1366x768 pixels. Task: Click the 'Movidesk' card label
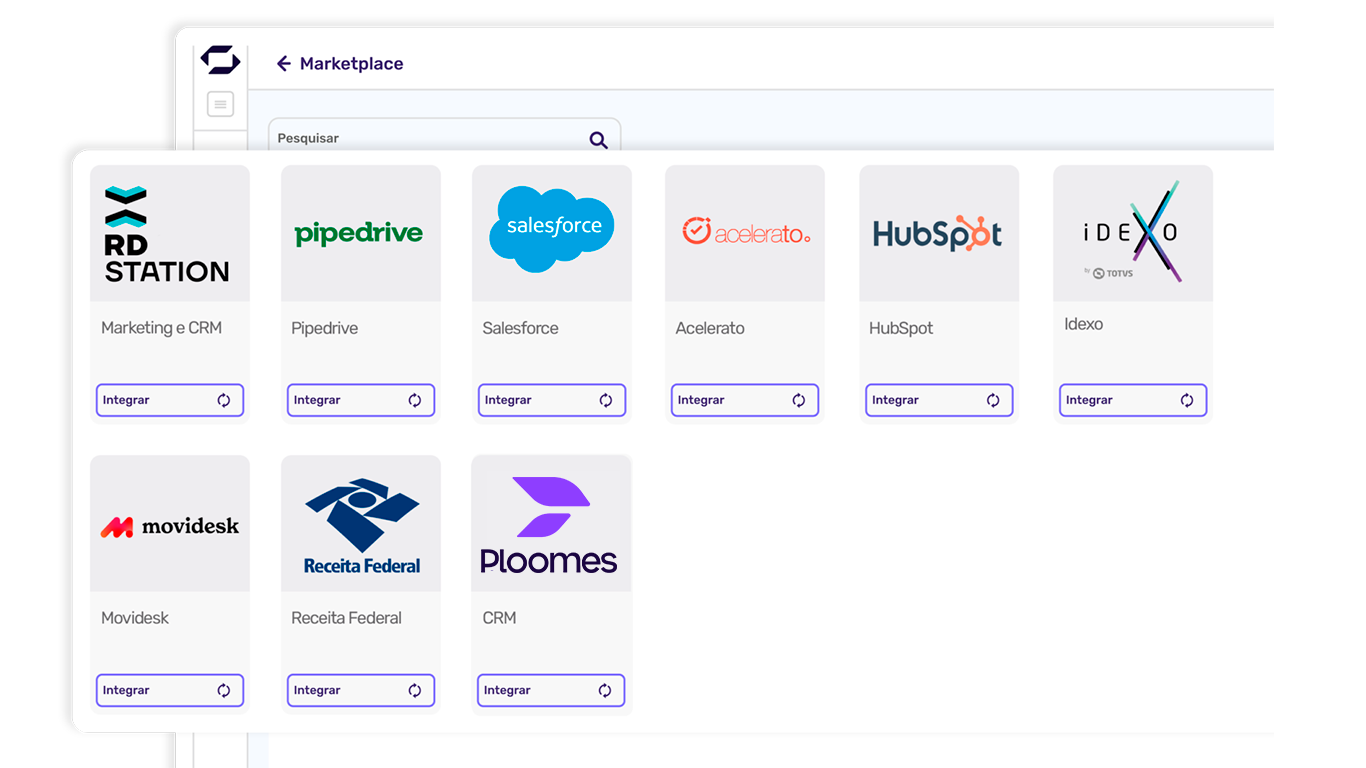pos(135,618)
